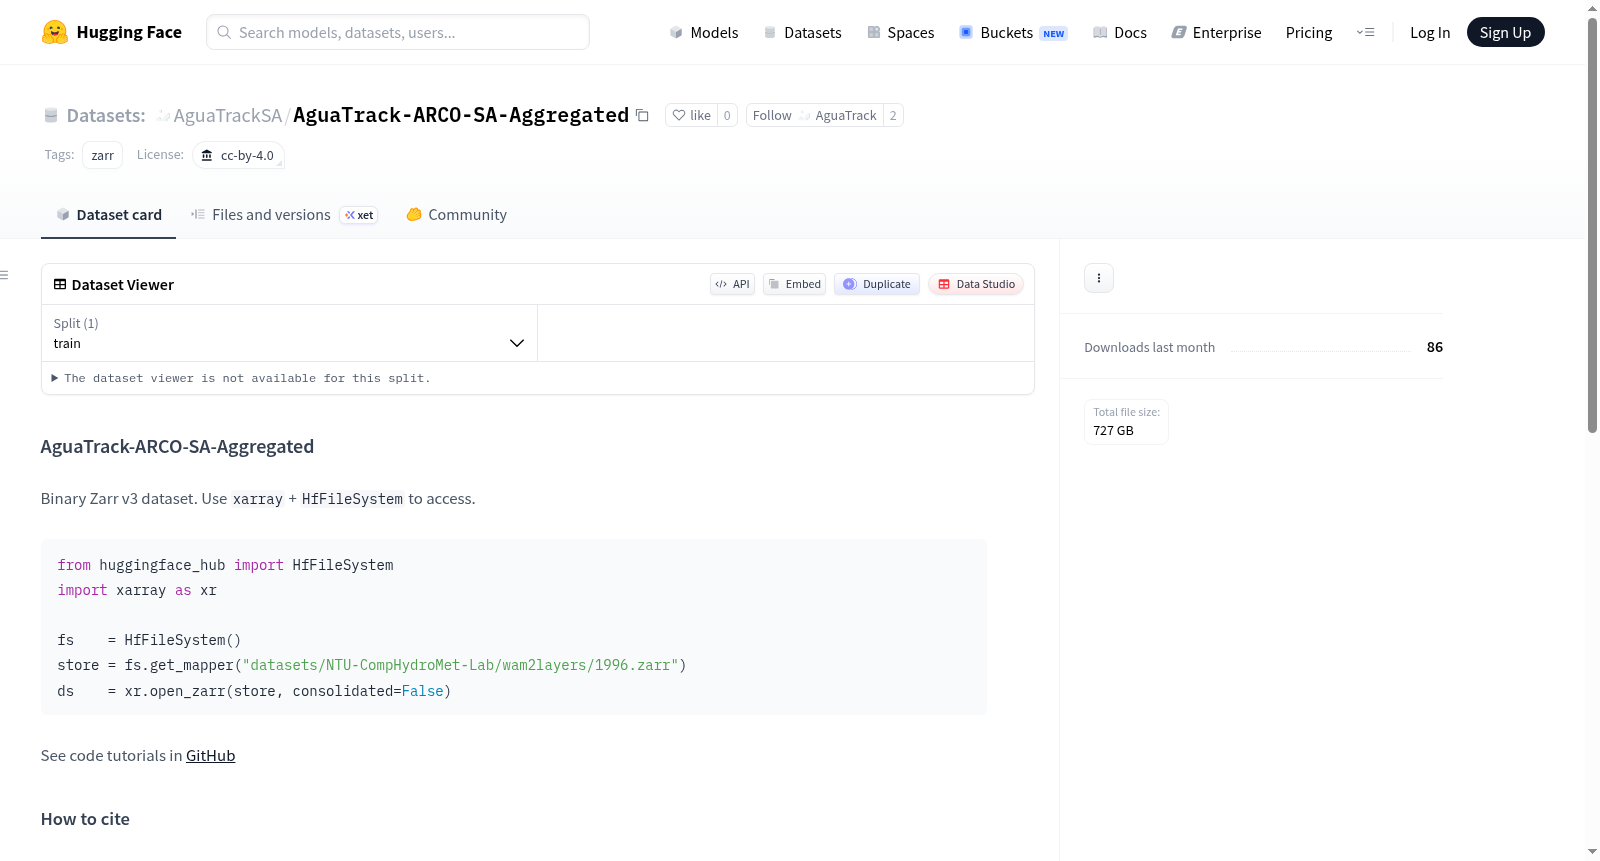Image resolution: width=1600 pixels, height=861 pixels.
Task: Switch to the Dataset card tab
Action: tap(108, 215)
